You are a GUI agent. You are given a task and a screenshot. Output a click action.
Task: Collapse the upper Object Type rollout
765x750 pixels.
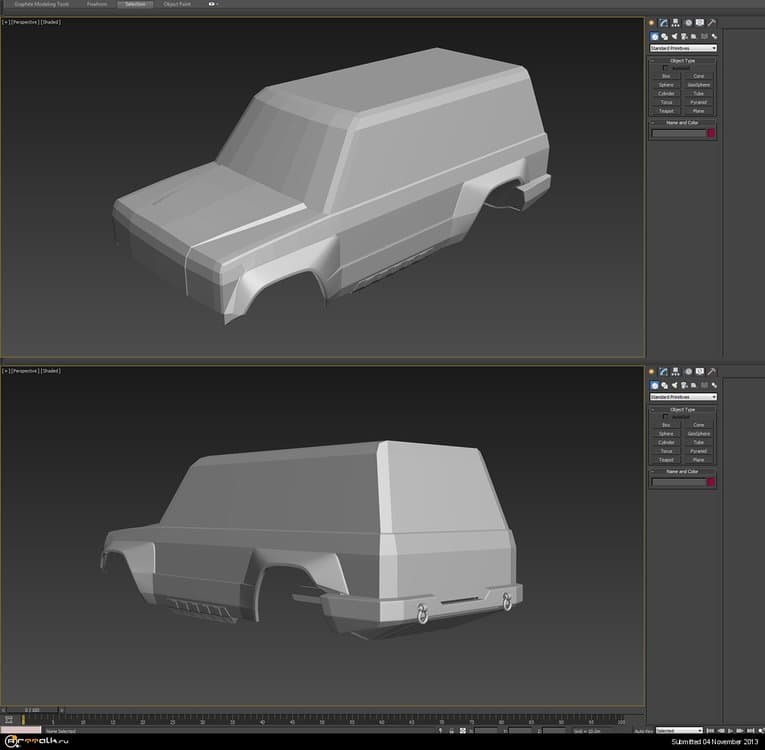click(683, 60)
